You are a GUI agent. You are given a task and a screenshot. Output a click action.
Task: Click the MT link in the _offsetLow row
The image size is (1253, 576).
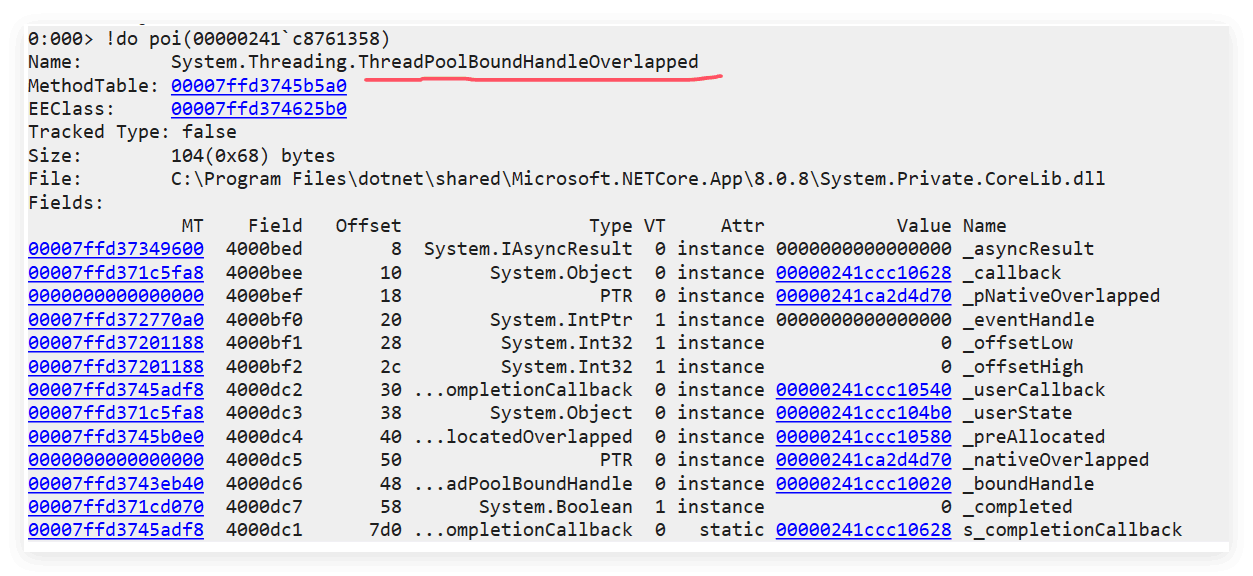point(116,343)
